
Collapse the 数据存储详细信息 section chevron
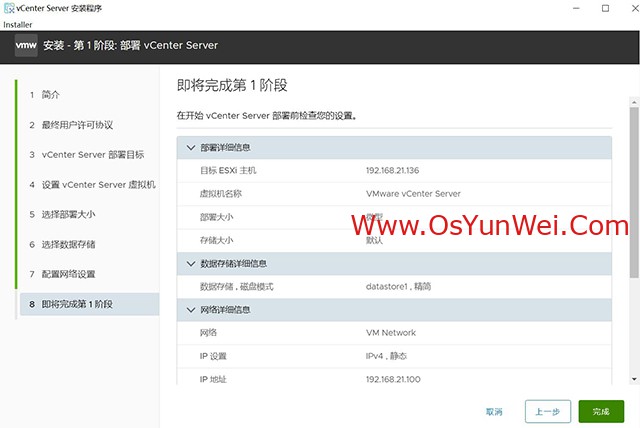click(191, 264)
